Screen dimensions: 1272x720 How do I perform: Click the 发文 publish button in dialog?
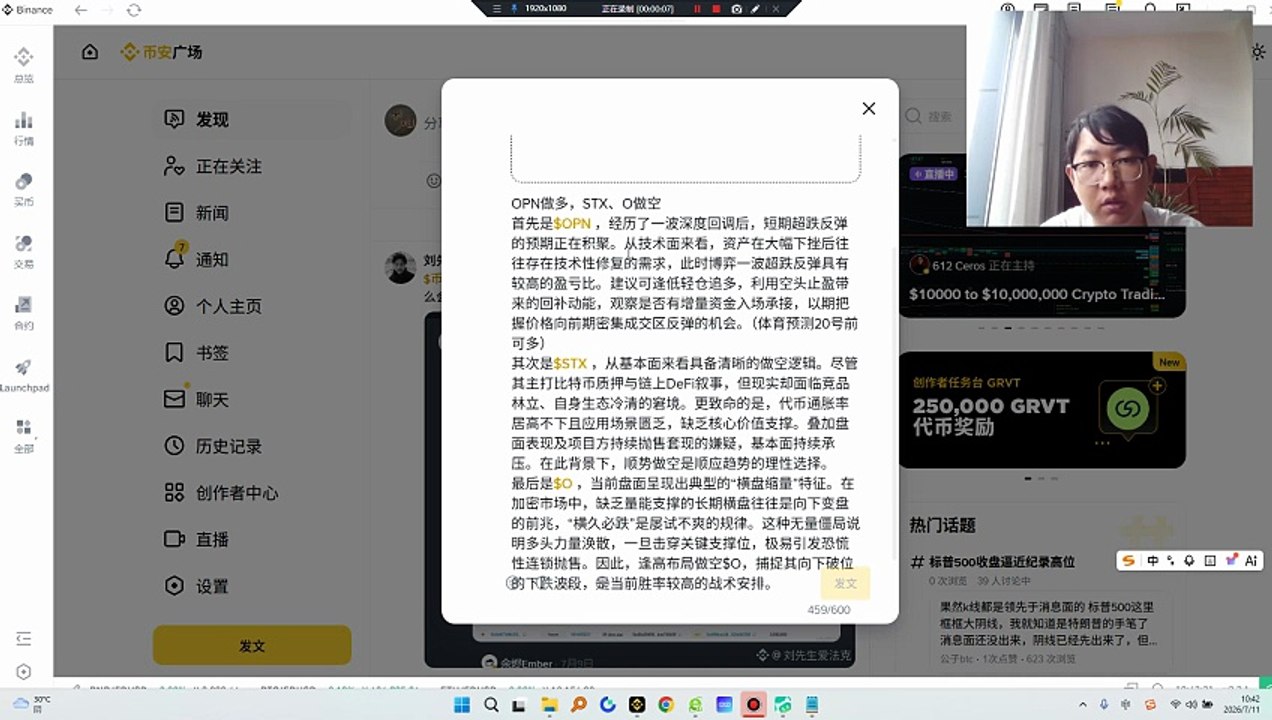(x=845, y=583)
